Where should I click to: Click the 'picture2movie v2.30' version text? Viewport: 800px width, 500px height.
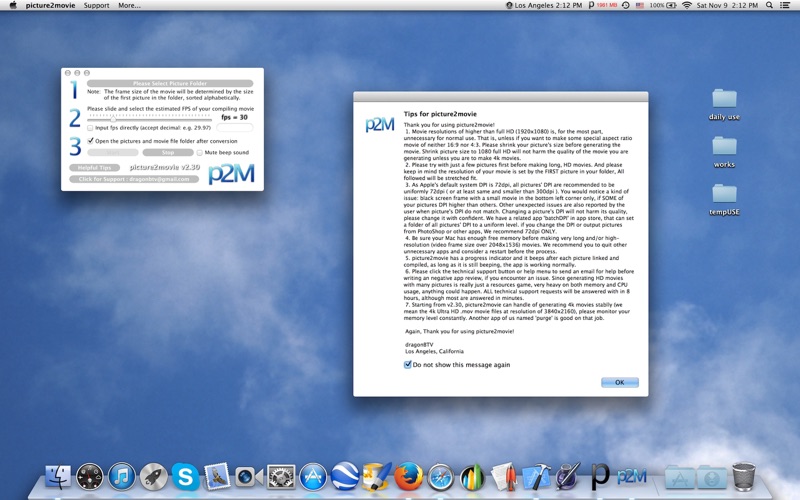click(x=164, y=167)
